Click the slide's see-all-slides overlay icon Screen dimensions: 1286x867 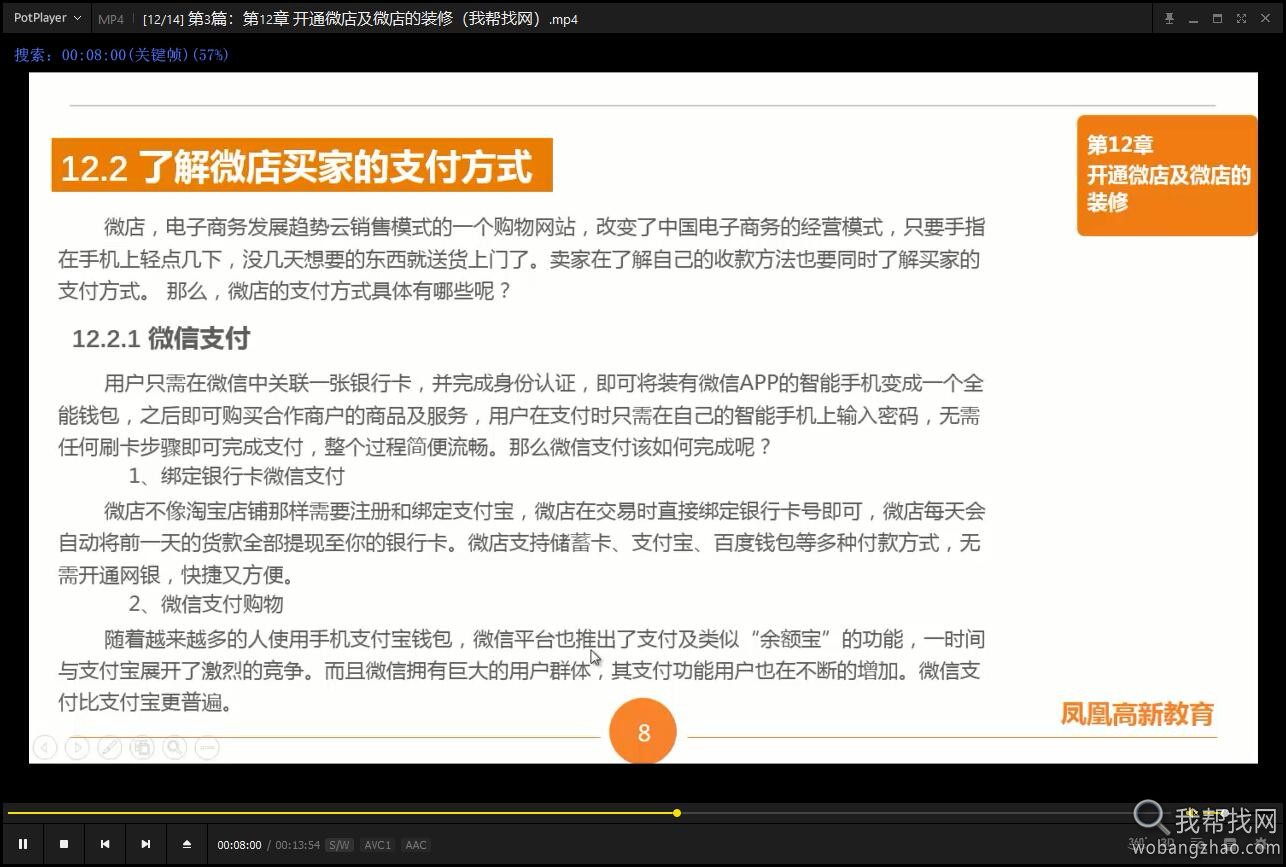click(142, 747)
